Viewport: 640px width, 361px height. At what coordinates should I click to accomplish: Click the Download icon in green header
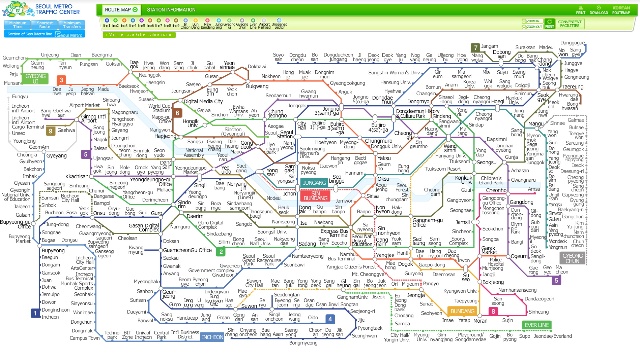pyautogui.click(x=599, y=10)
